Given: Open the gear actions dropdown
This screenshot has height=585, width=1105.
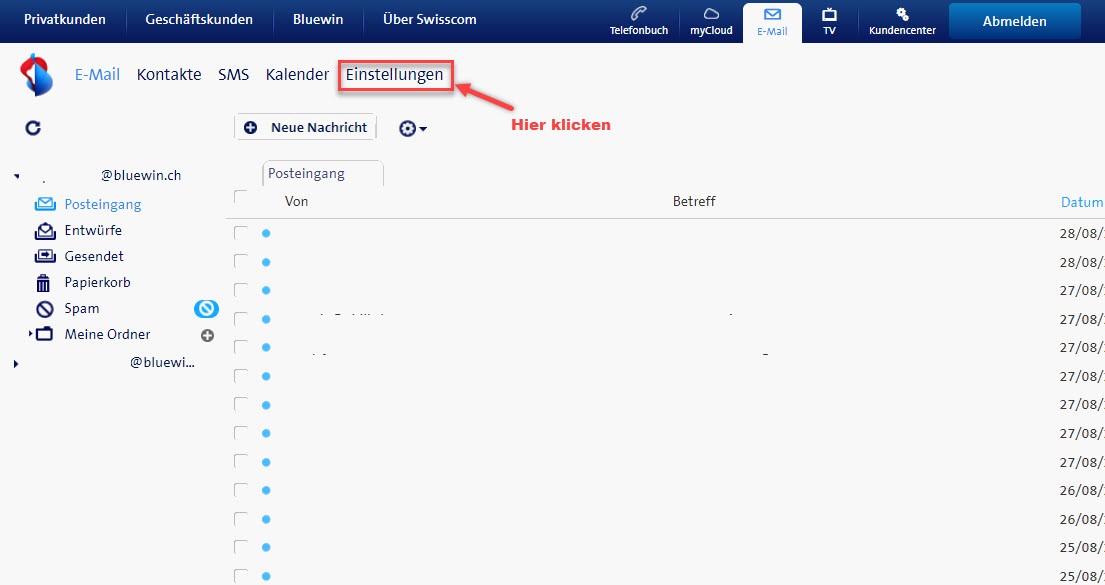Looking at the screenshot, I should [x=412, y=128].
